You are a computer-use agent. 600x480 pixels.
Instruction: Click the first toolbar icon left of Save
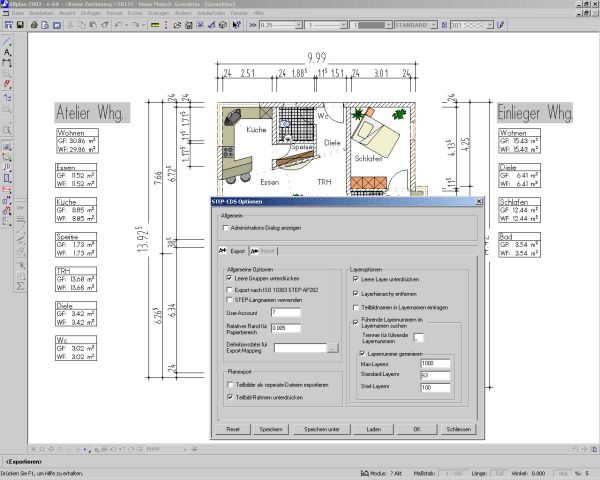click(8, 25)
